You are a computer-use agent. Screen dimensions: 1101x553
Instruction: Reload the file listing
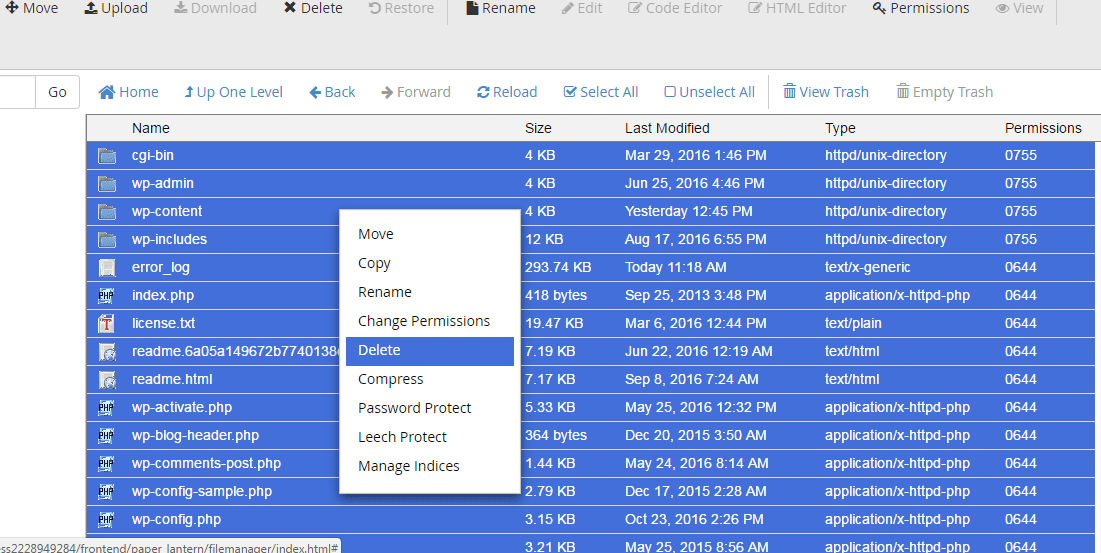click(507, 92)
